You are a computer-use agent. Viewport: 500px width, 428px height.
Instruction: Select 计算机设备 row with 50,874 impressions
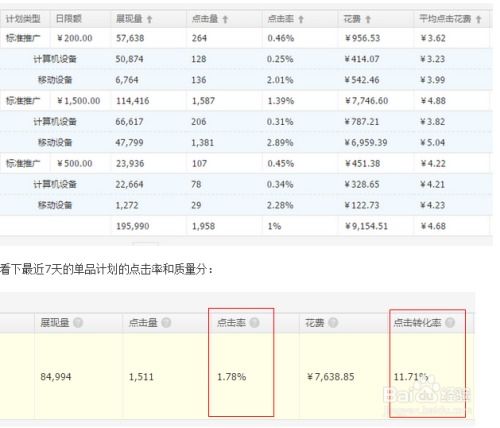pyautogui.click(x=246, y=59)
